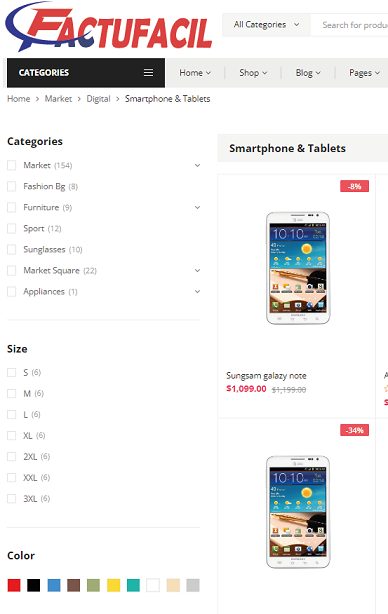Click the Factufacil logo
Image resolution: width=388 pixels, height=614 pixels.
pos(108,27)
